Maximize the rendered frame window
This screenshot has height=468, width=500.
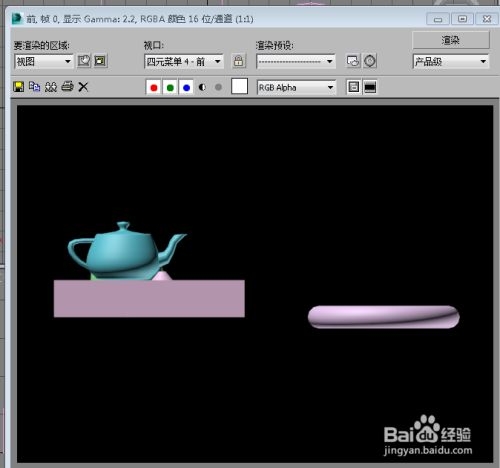click(462, 19)
